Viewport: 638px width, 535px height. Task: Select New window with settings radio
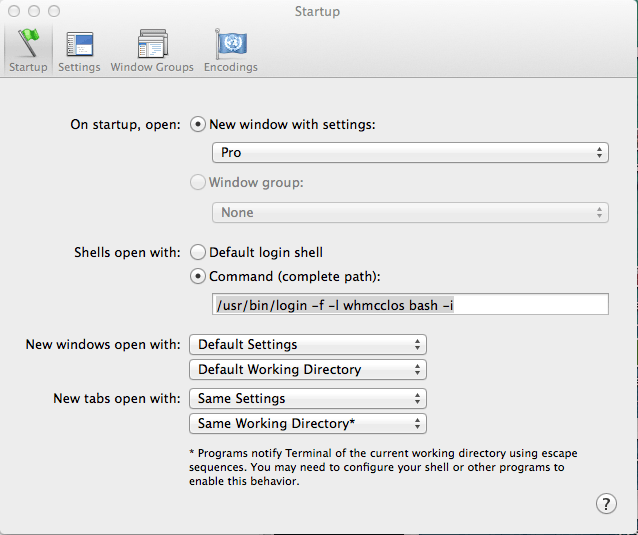(x=198, y=125)
